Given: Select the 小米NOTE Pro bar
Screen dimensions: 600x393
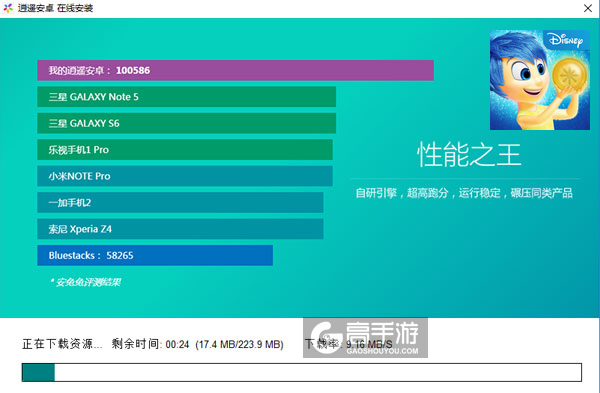Looking at the screenshot, I should click(x=185, y=176).
